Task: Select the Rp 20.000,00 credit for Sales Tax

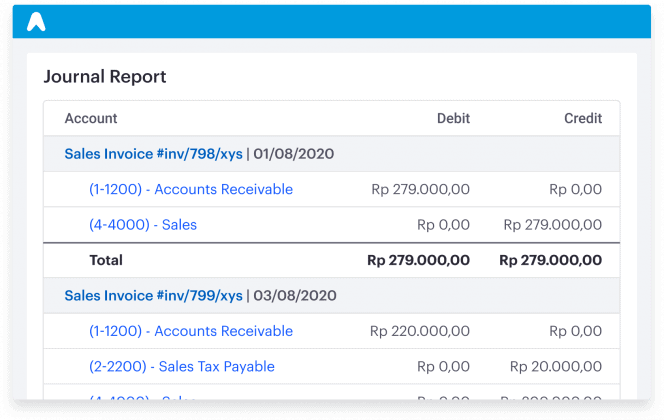Action: [x=556, y=367]
